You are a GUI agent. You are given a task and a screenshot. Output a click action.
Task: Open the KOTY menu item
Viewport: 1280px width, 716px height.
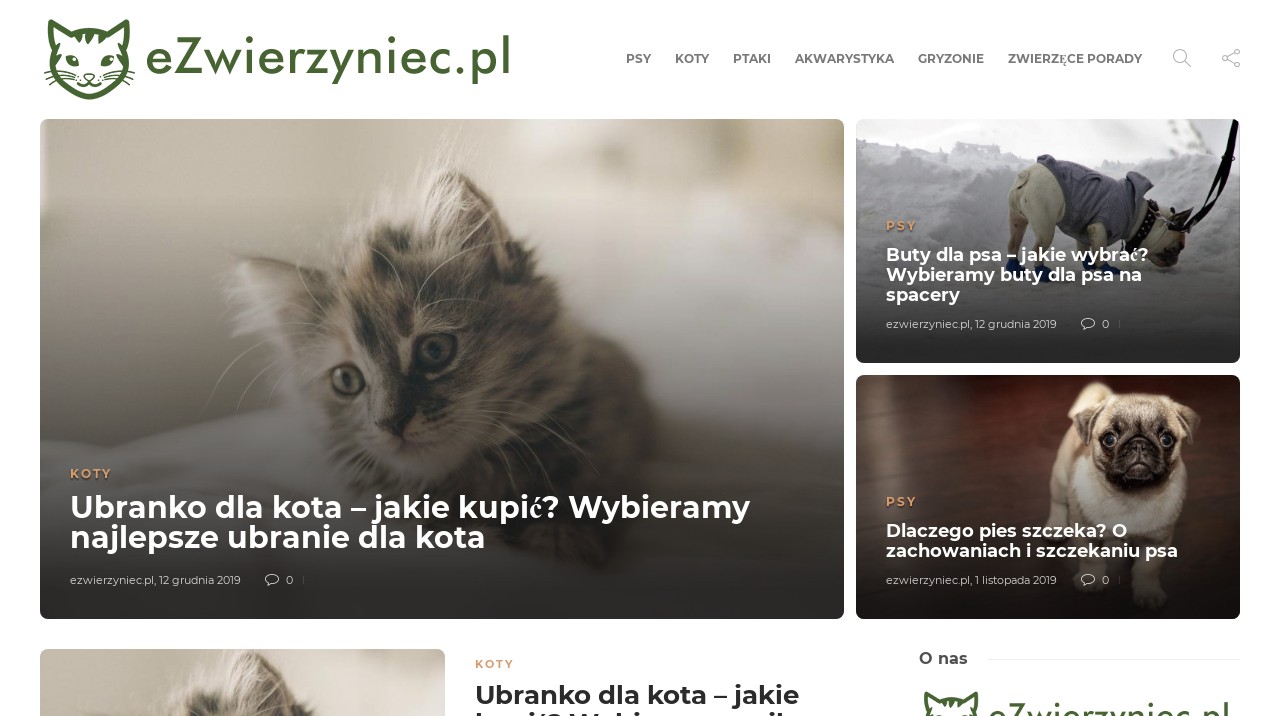pyautogui.click(x=692, y=59)
